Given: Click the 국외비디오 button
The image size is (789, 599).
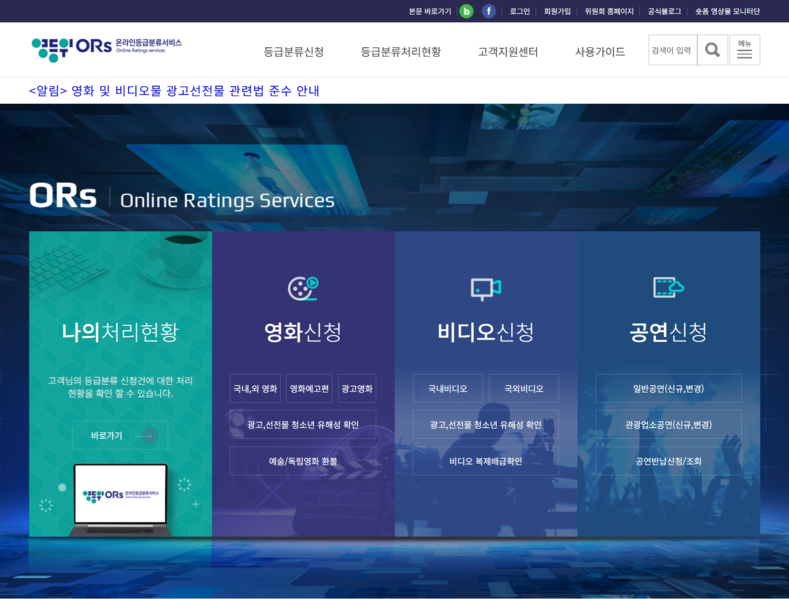Looking at the screenshot, I should tap(523, 388).
